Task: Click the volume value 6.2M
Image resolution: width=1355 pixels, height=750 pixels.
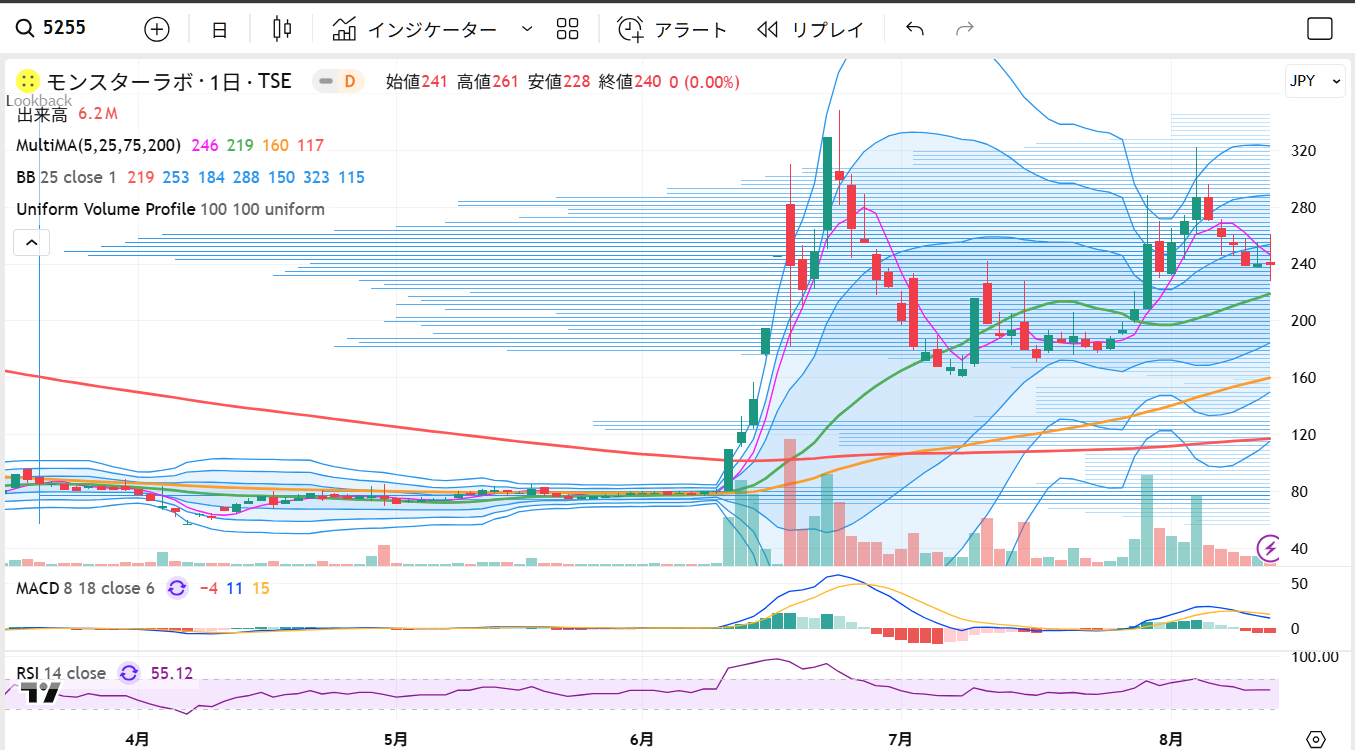Action: pyautogui.click(x=99, y=114)
